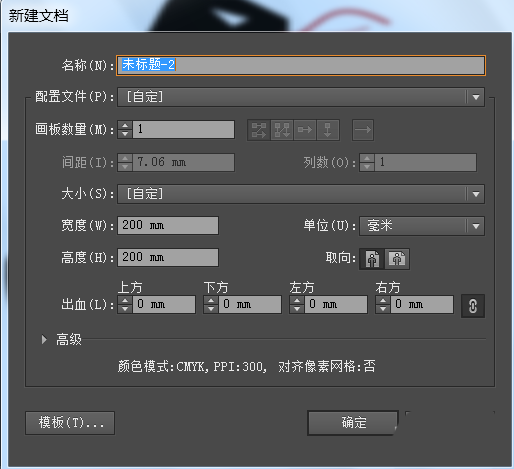This screenshot has width=514, height=469.
Task: Click the left-to-right layout arrow icon
Action: pyautogui.click(x=363, y=130)
